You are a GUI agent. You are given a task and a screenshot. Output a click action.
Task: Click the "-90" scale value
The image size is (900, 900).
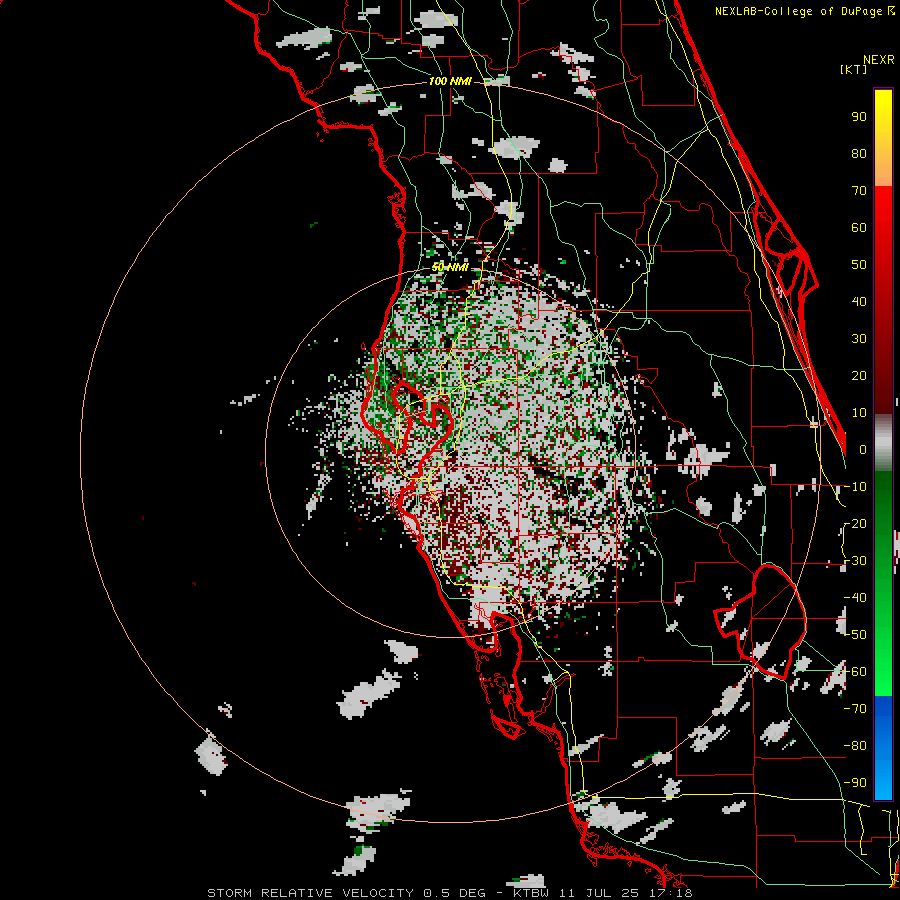point(855,783)
